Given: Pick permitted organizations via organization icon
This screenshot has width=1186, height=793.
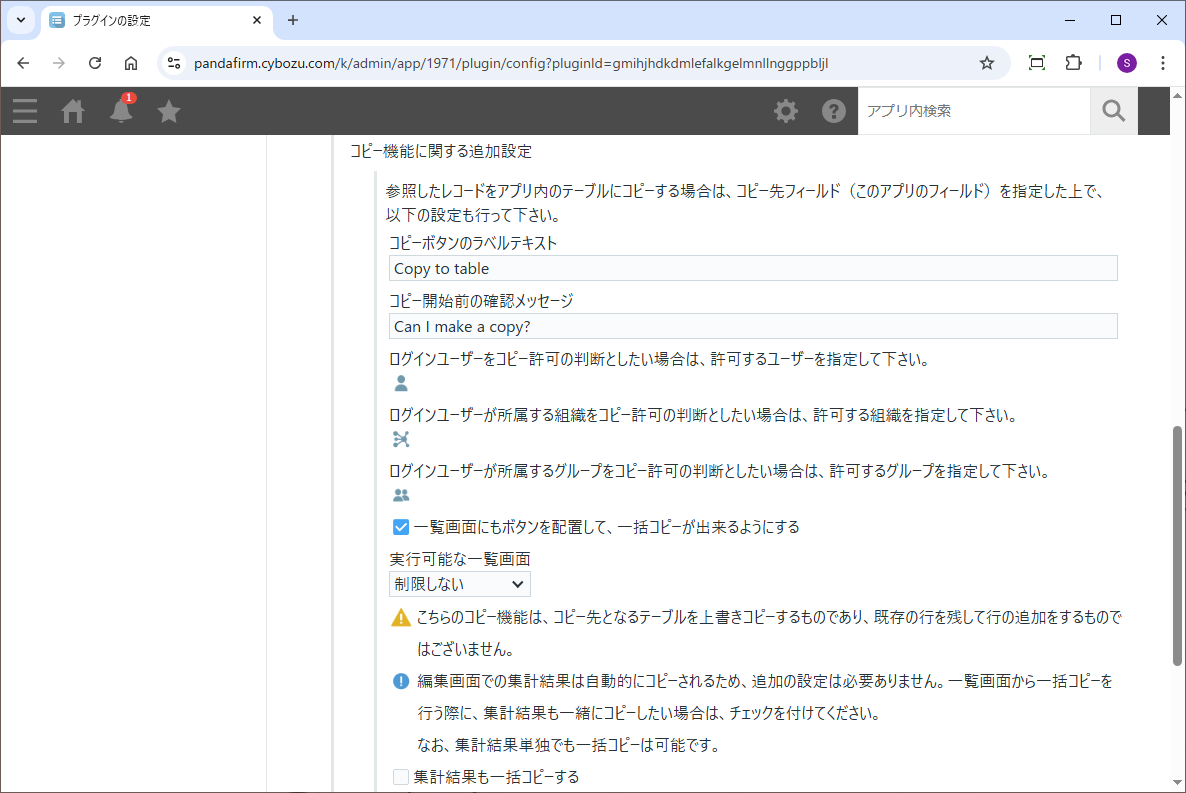Looking at the screenshot, I should pos(401,439).
